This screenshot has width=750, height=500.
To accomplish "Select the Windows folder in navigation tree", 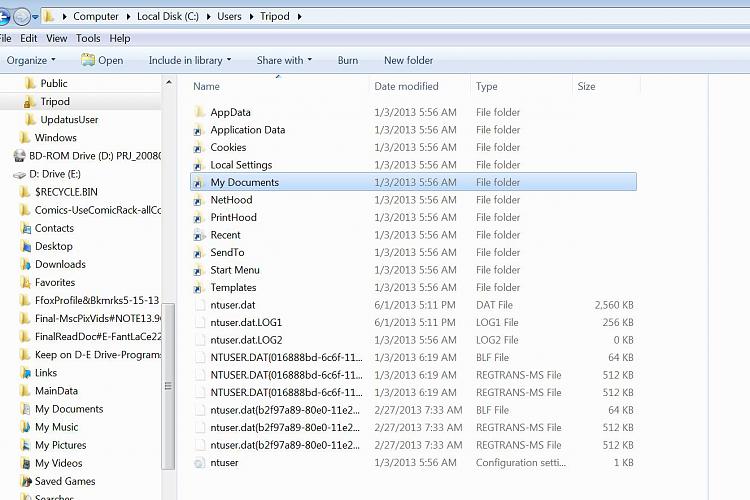I will pos(55,138).
